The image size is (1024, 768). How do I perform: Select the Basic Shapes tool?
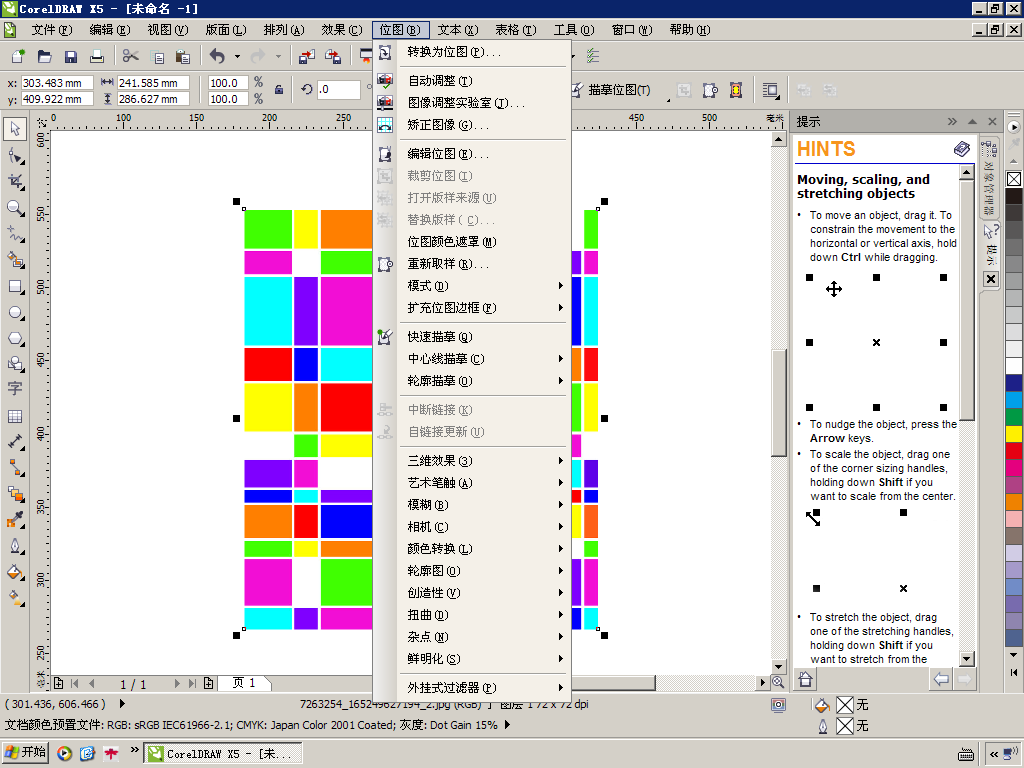coord(15,364)
